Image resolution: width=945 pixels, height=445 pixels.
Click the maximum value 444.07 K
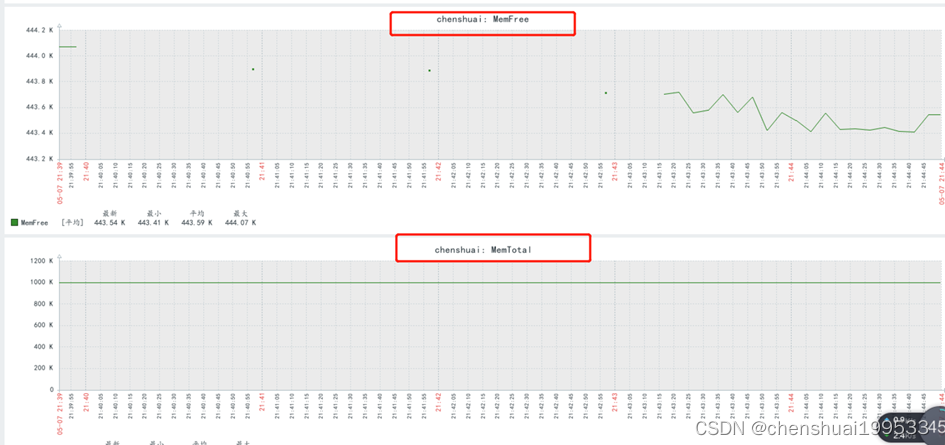(240, 222)
